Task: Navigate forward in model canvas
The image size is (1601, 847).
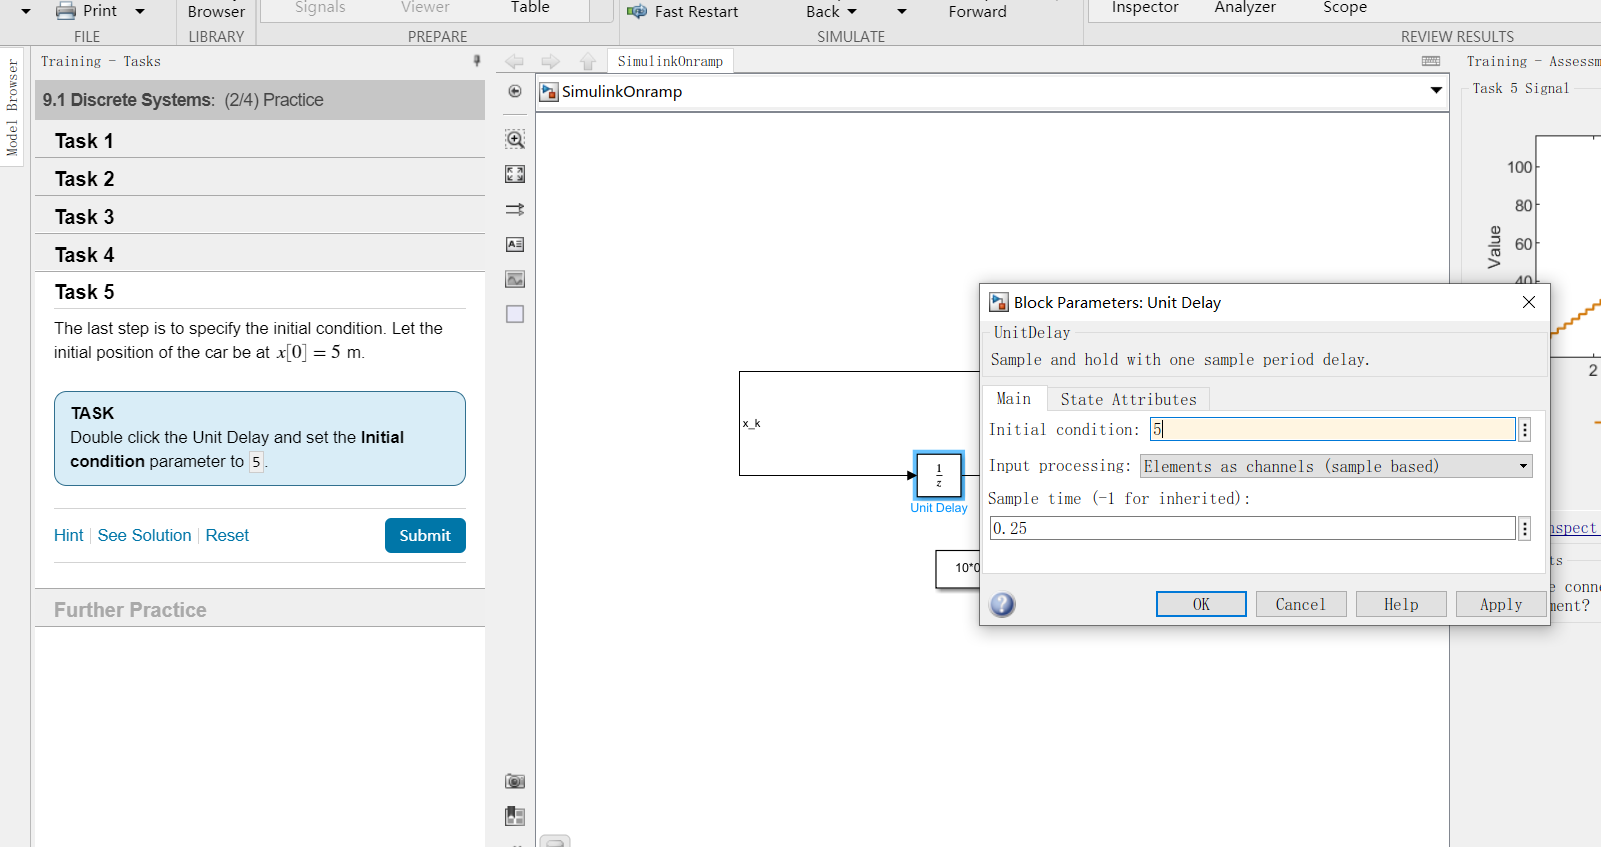Action: coord(550,62)
